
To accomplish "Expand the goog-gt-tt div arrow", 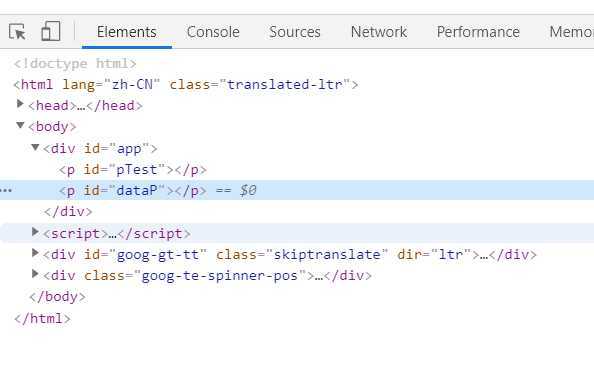I will [x=35, y=252].
